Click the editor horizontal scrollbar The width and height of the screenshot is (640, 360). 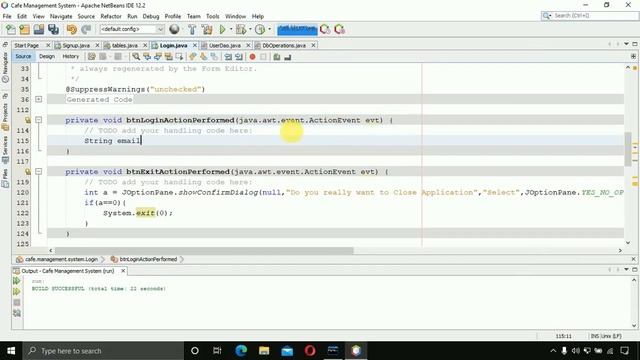pos(204,250)
